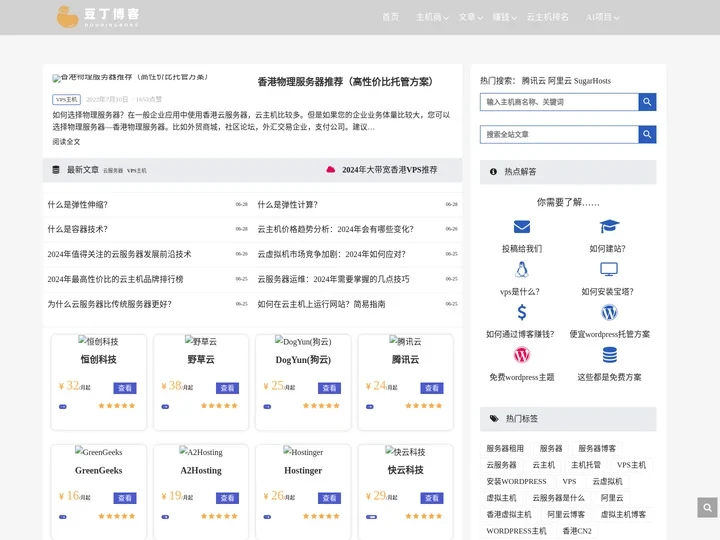Click the monitor icon for 如何安装宝塔
The width and height of the screenshot is (720, 540).
pos(609,269)
